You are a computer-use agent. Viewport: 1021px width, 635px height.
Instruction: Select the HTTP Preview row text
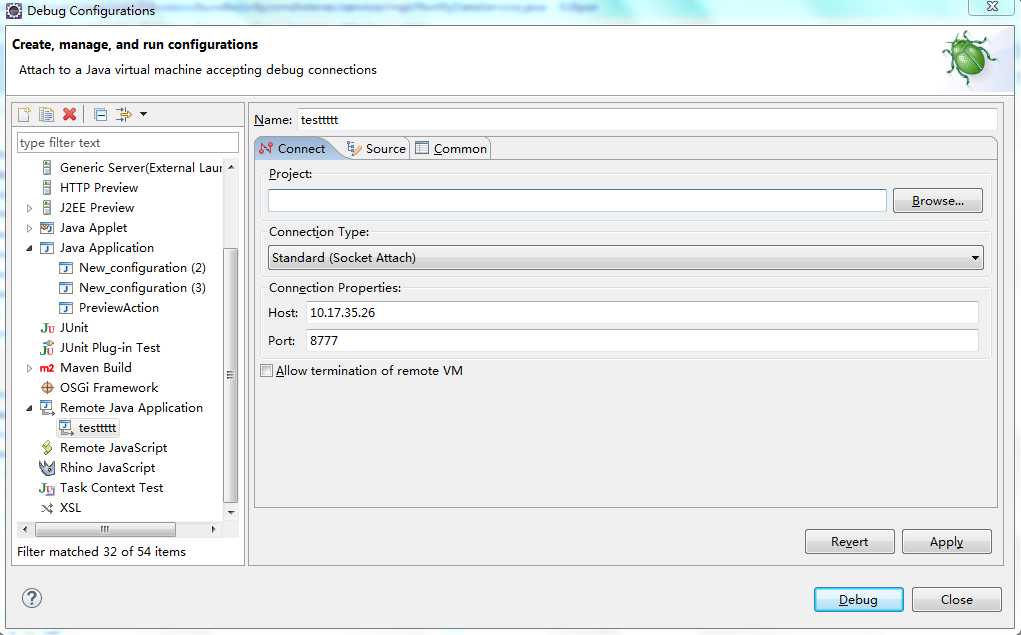tap(99, 188)
